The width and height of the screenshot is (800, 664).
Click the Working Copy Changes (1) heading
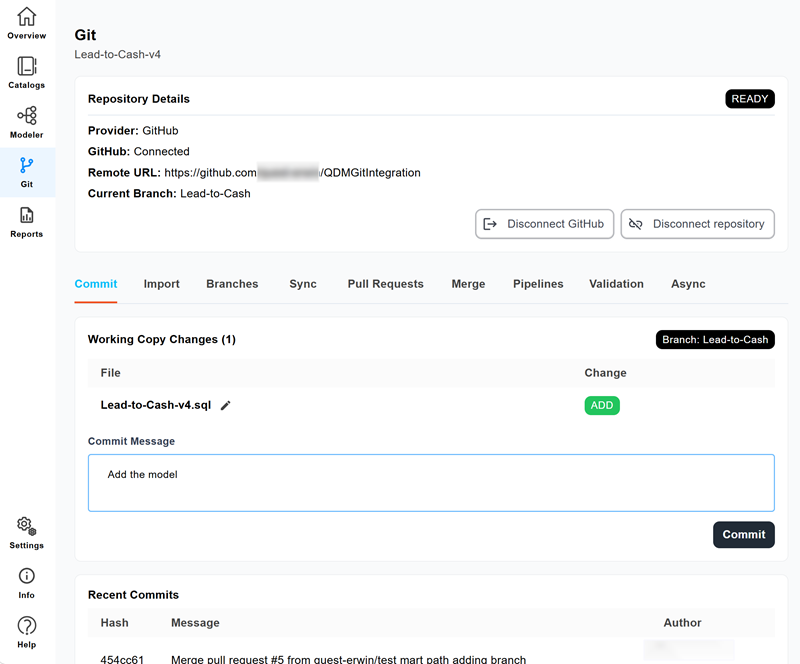coord(162,339)
